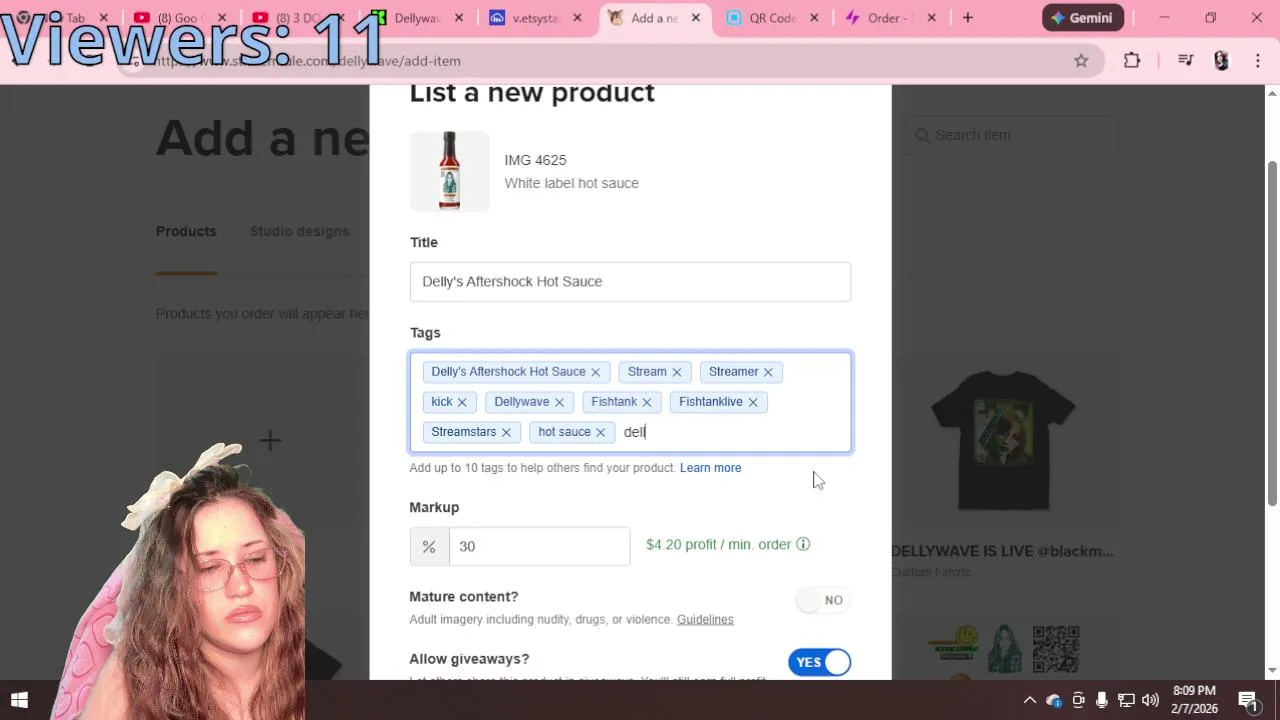This screenshot has height=720, width=1280.
Task: Open the "DELLYWAVE IS LIVE" product title
Action: point(1002,551)
